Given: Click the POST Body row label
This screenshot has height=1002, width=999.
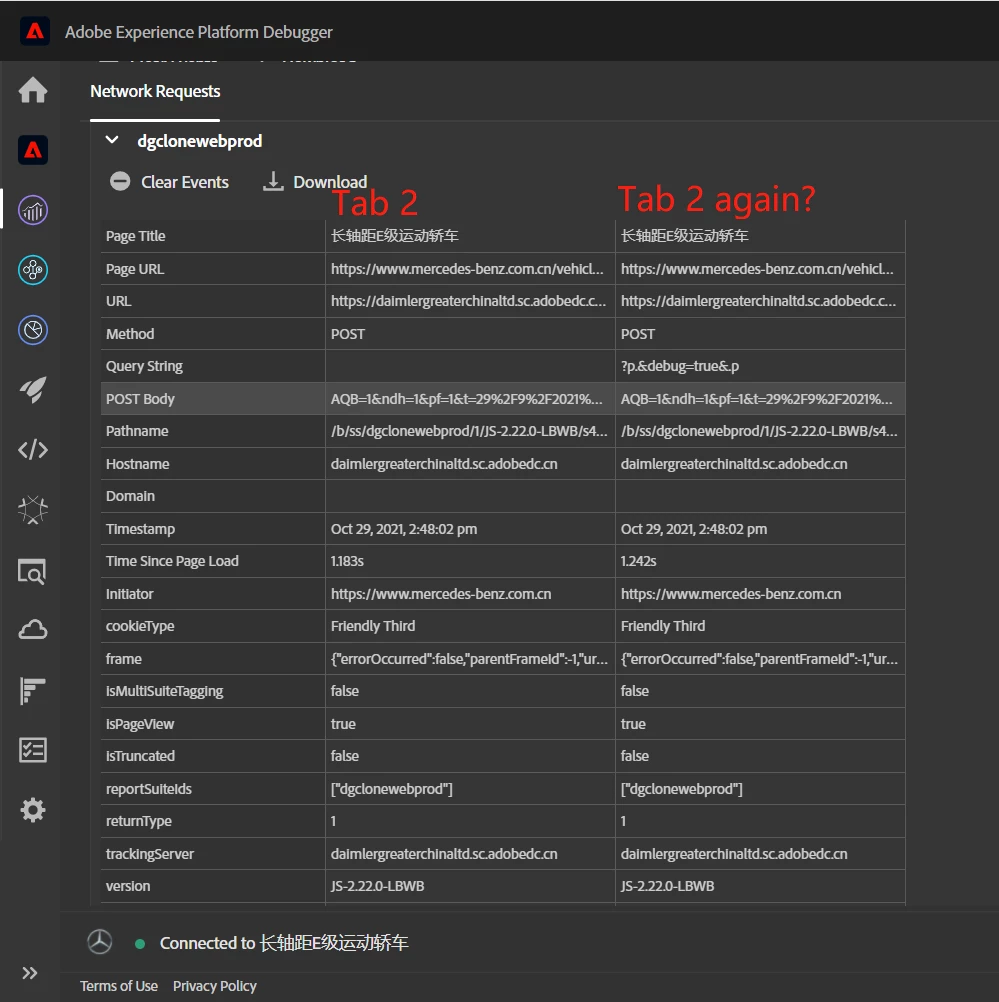Looking at the screenshot, I should click(140, 399).
